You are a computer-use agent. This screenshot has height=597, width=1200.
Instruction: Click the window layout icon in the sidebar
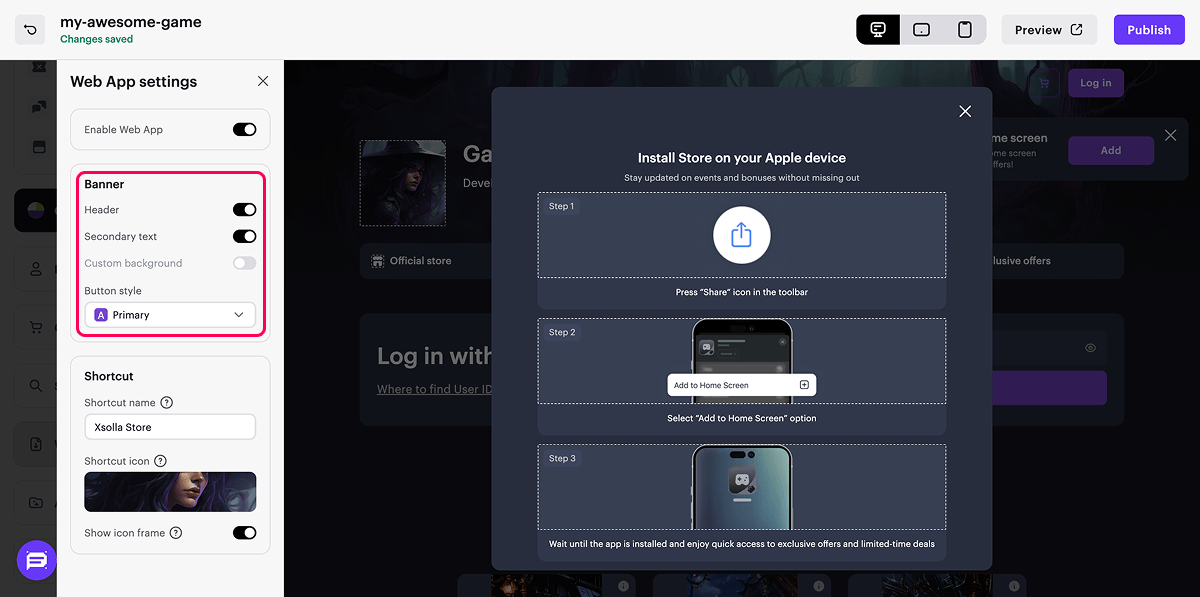[39, 146]
